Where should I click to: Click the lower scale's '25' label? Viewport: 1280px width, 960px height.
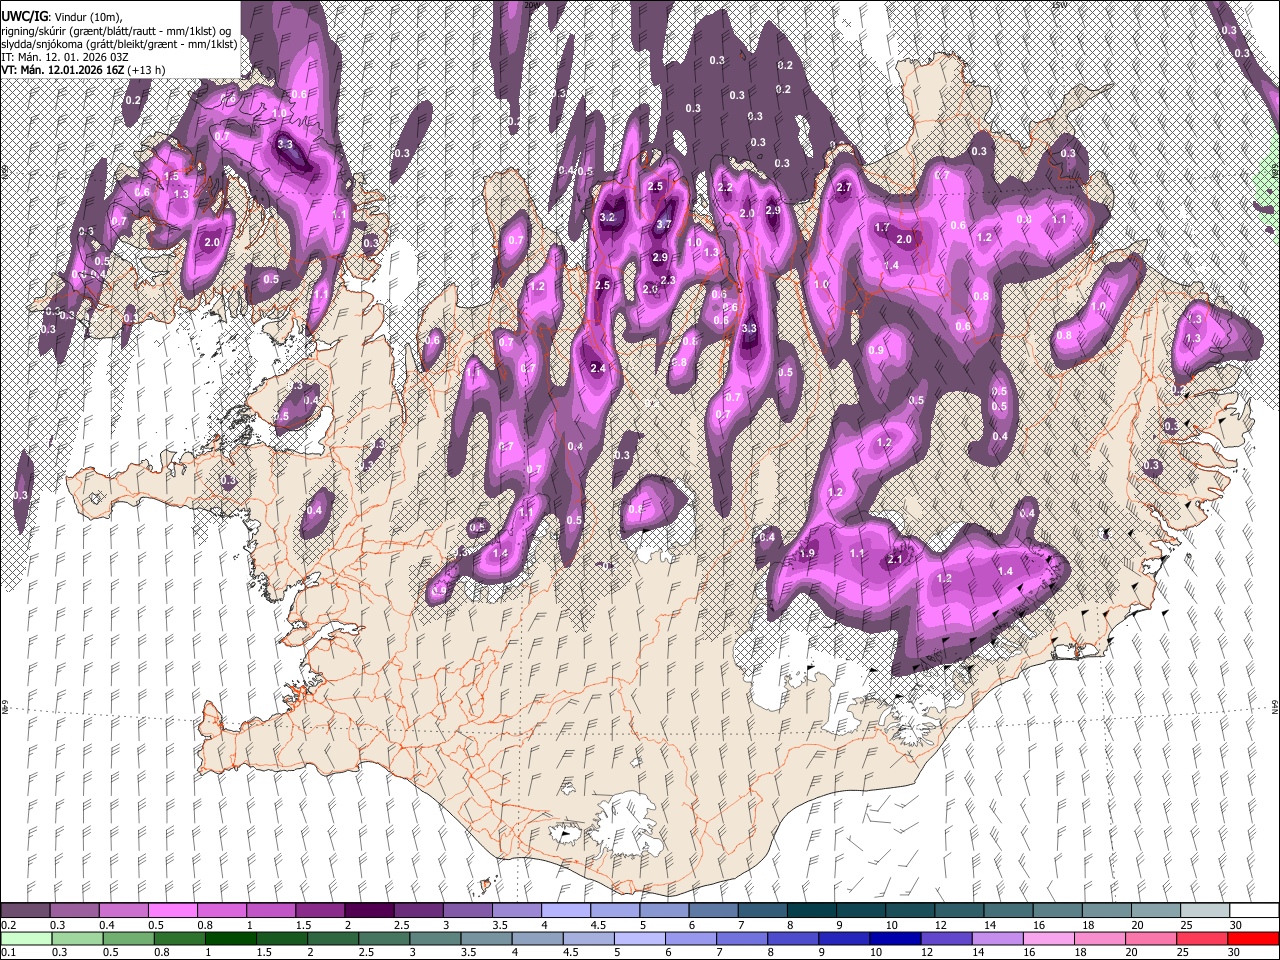(1184, 952)
